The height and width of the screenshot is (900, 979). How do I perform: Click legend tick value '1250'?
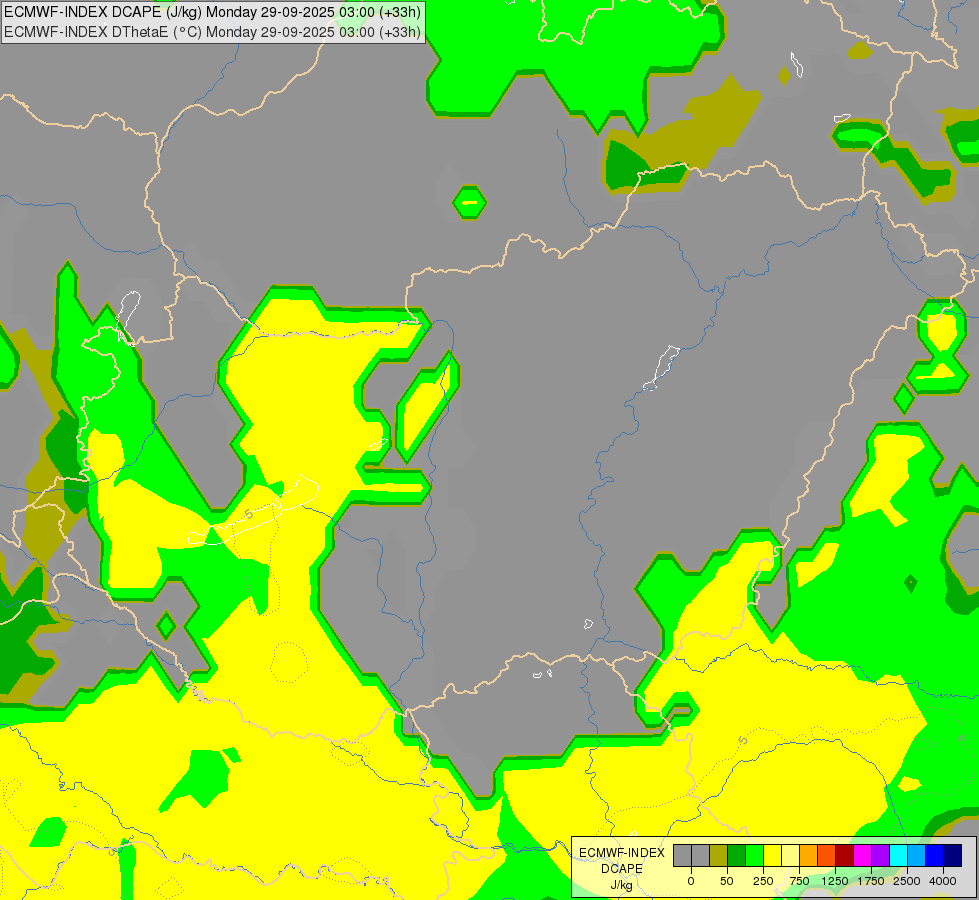click(835, 881)
